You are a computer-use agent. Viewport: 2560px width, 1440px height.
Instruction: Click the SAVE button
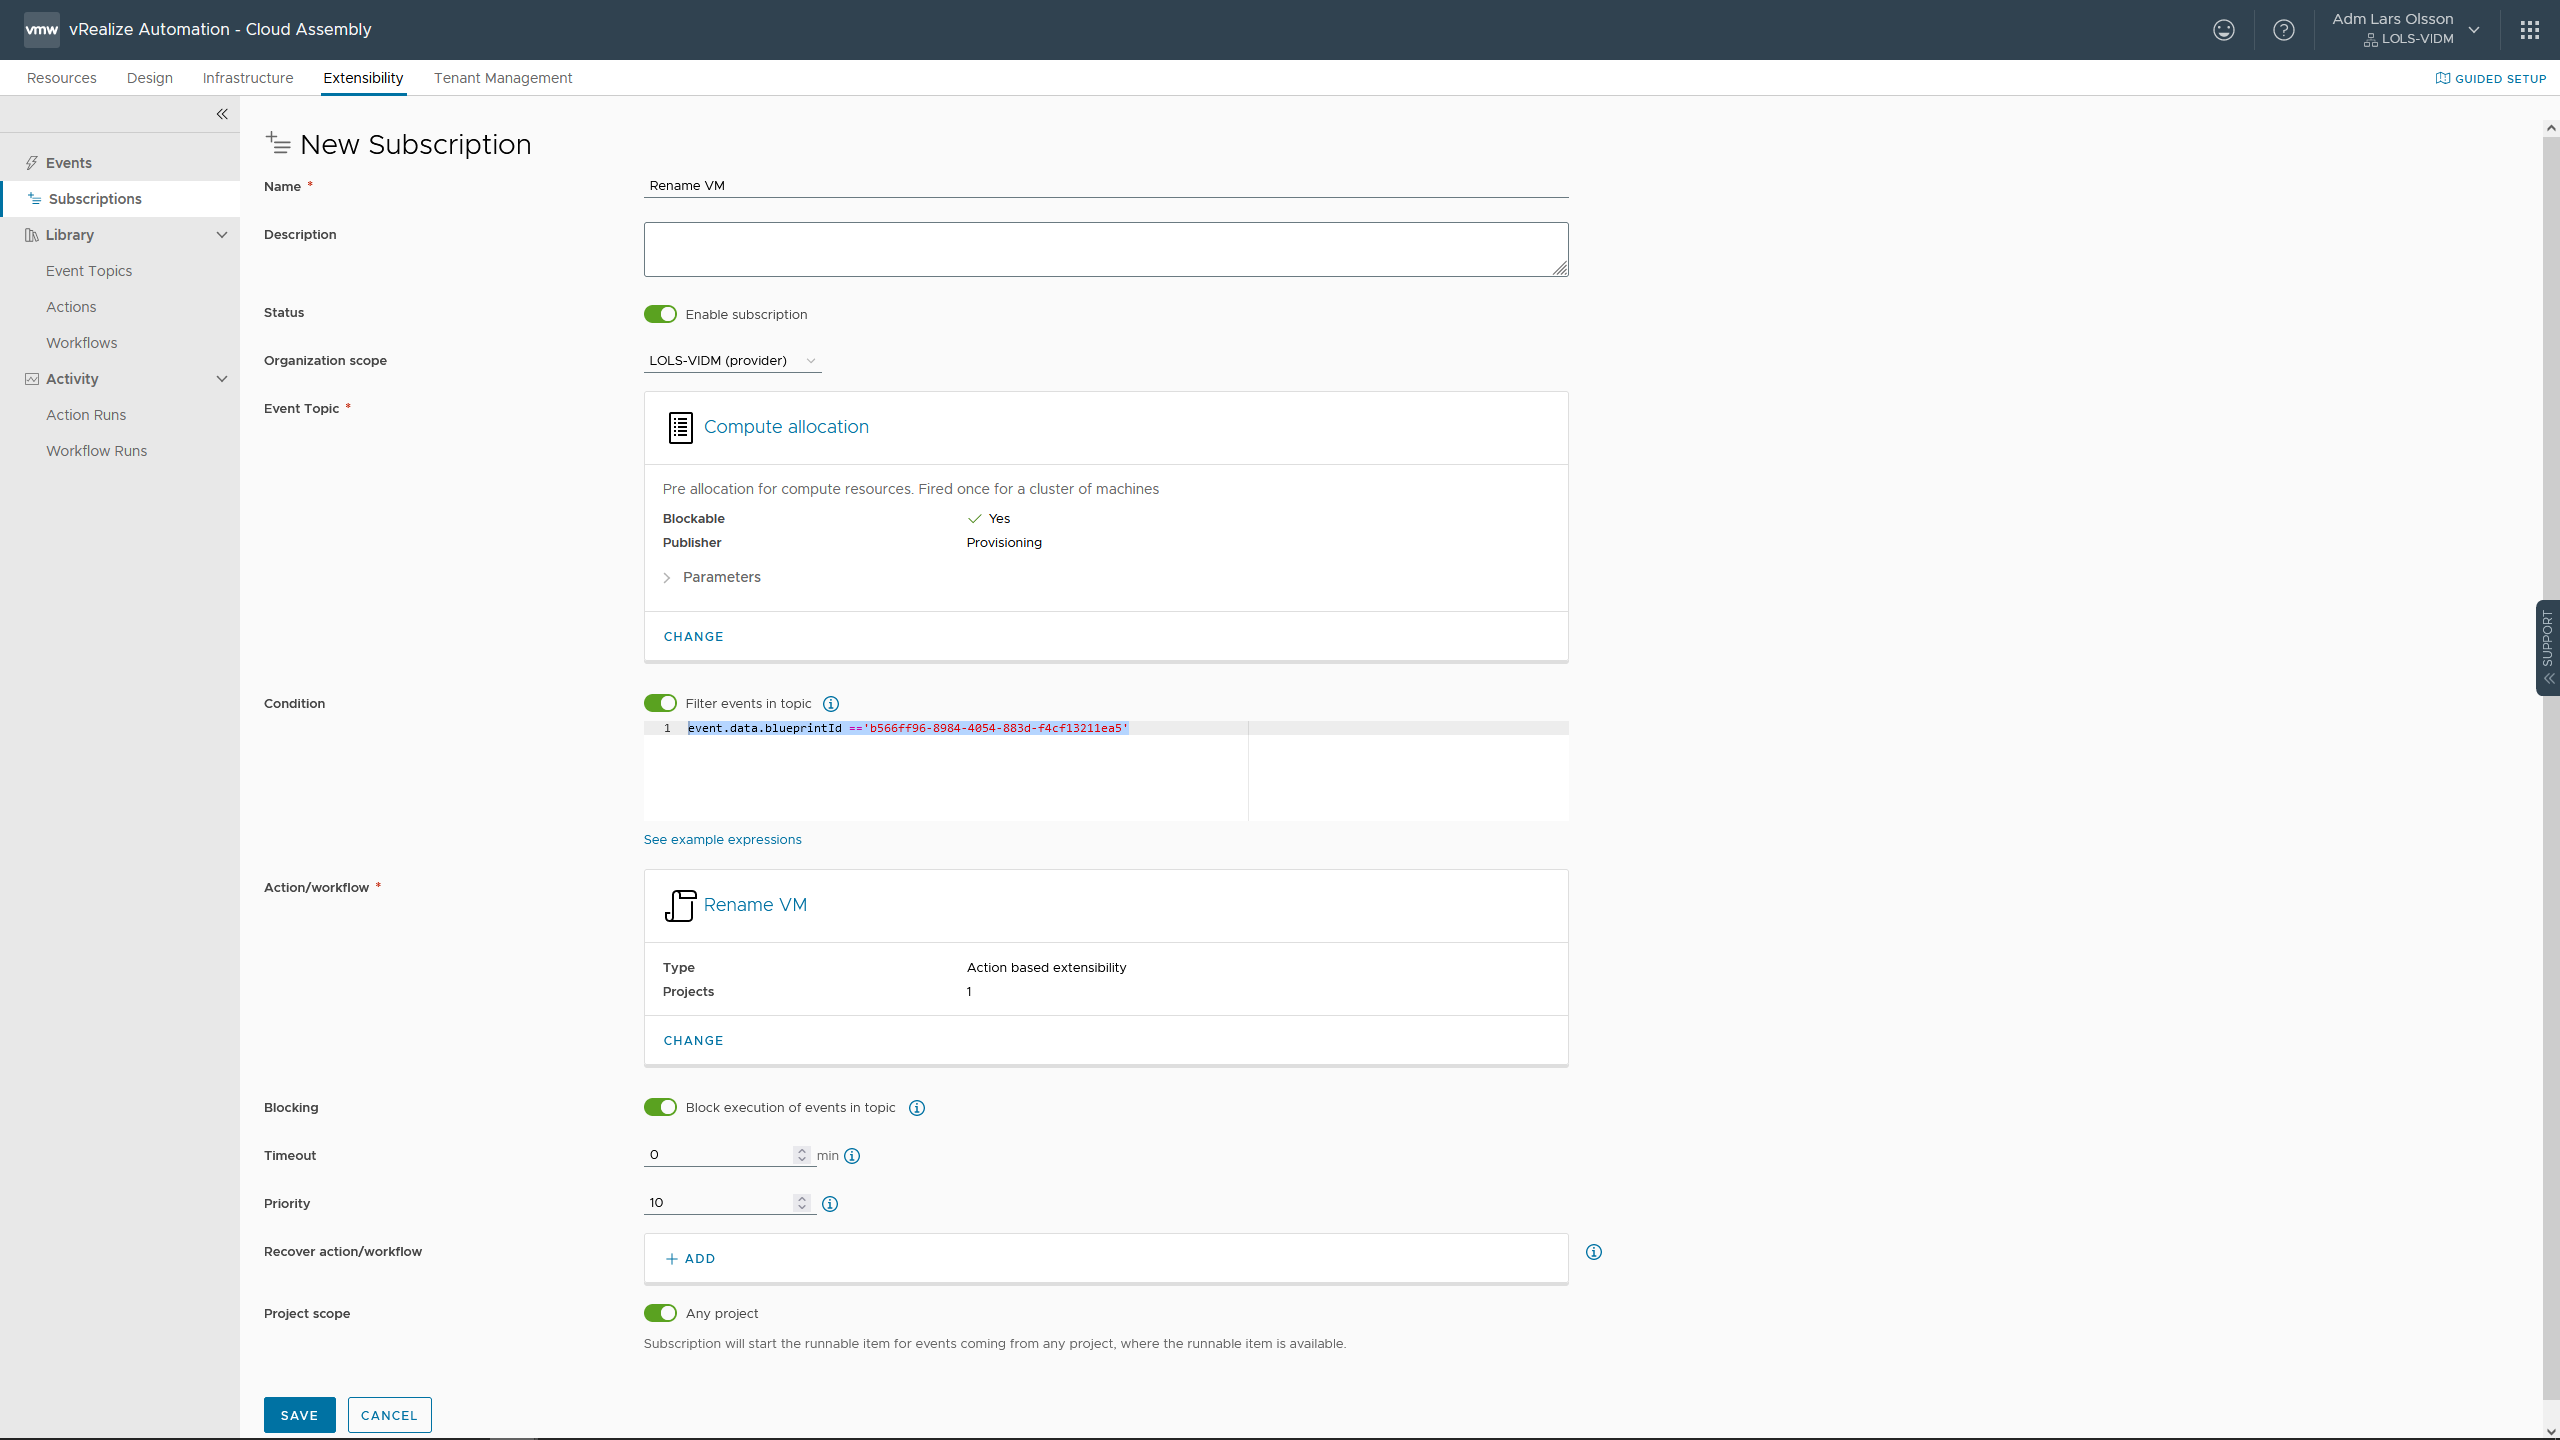point(299,1415)
